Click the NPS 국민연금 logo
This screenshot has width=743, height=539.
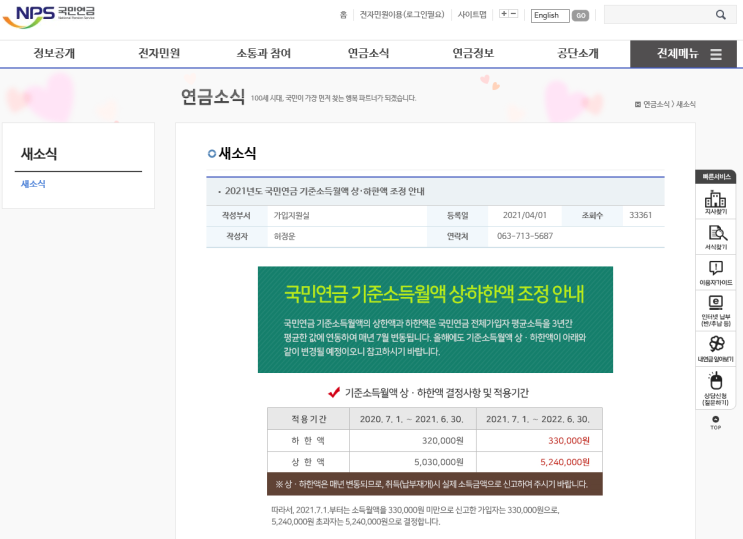49,17
